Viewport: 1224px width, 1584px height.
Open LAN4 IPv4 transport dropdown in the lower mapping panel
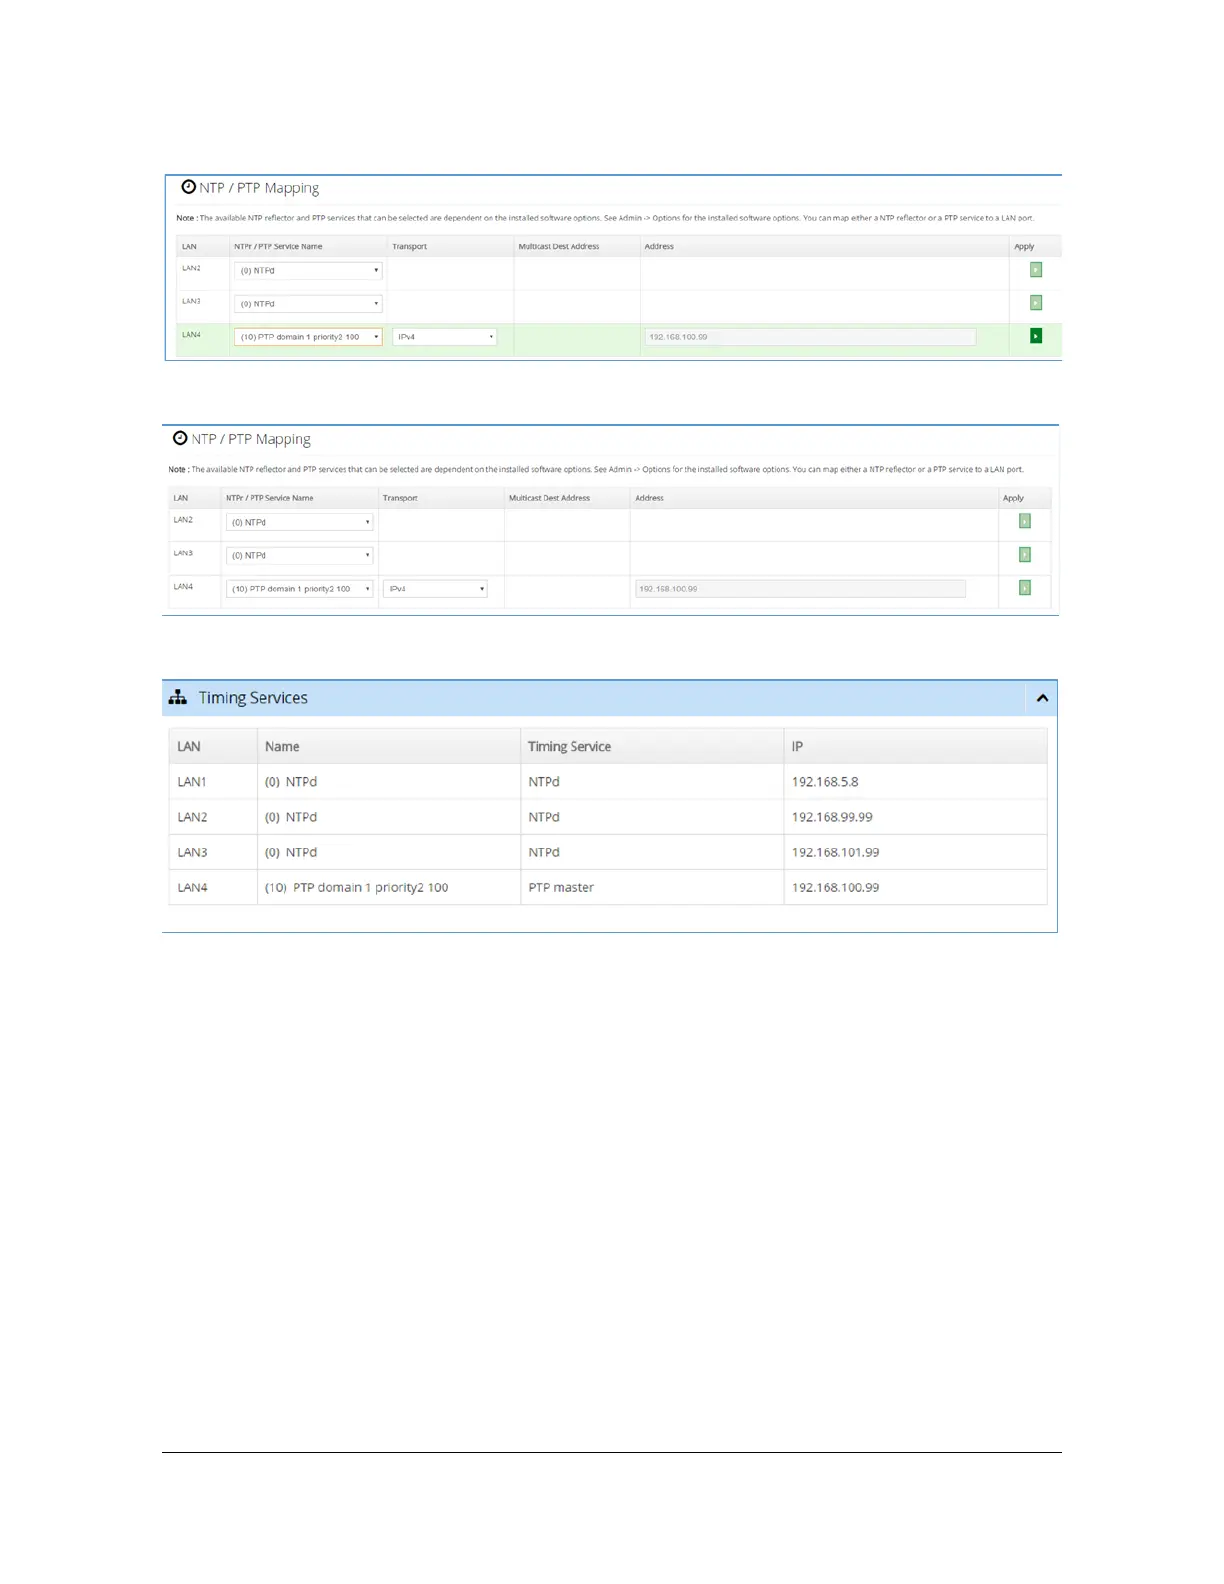[x=434, y=589]
